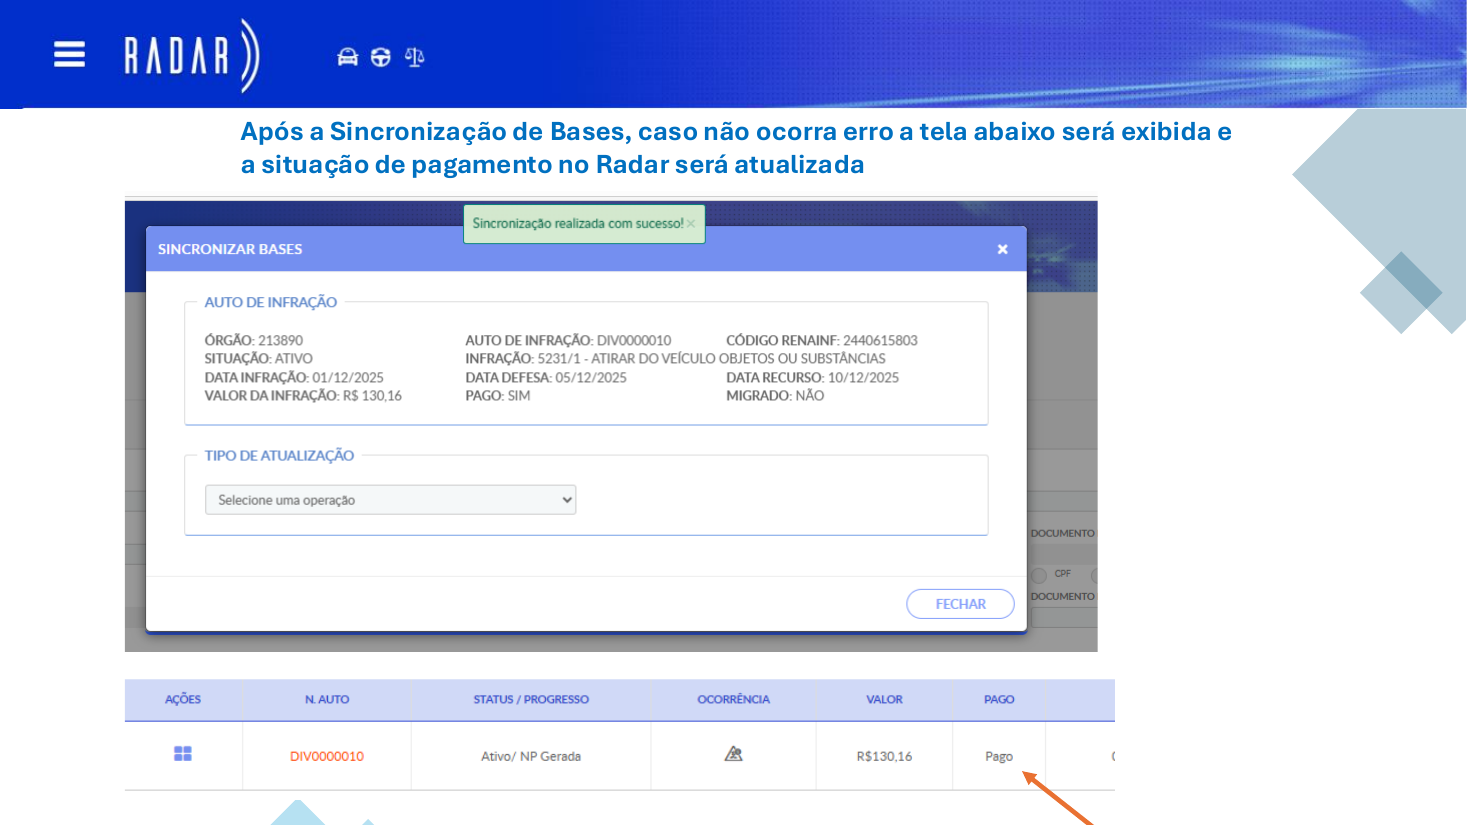
Task: Click the ÓRGÃO: 213890 text
Action: (254, 340)
